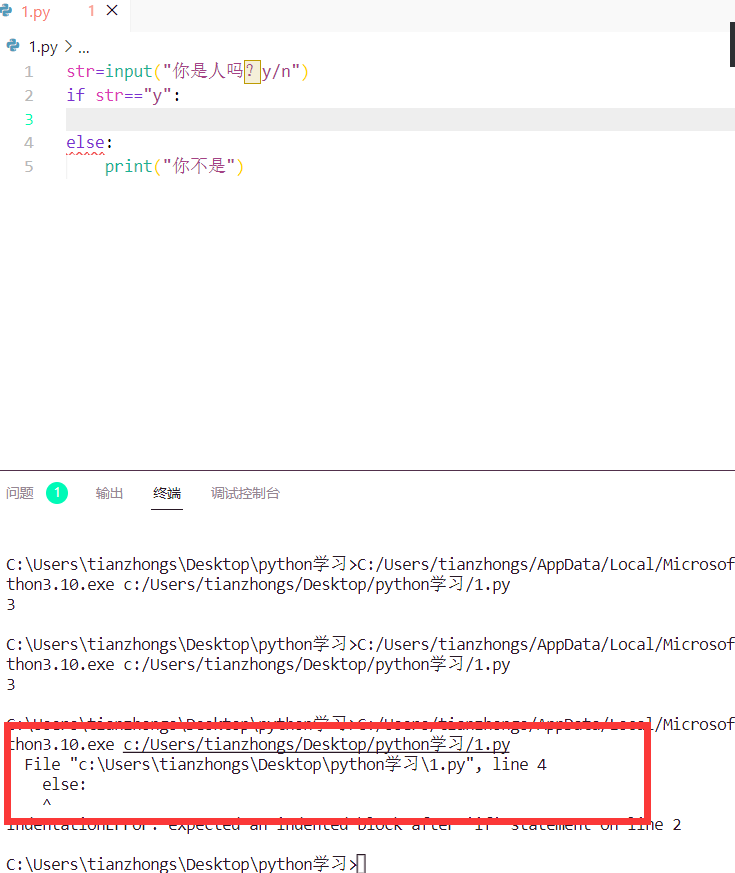
Task: Open the underlined 1.py path link in terminal
Action: coord(316,745)
